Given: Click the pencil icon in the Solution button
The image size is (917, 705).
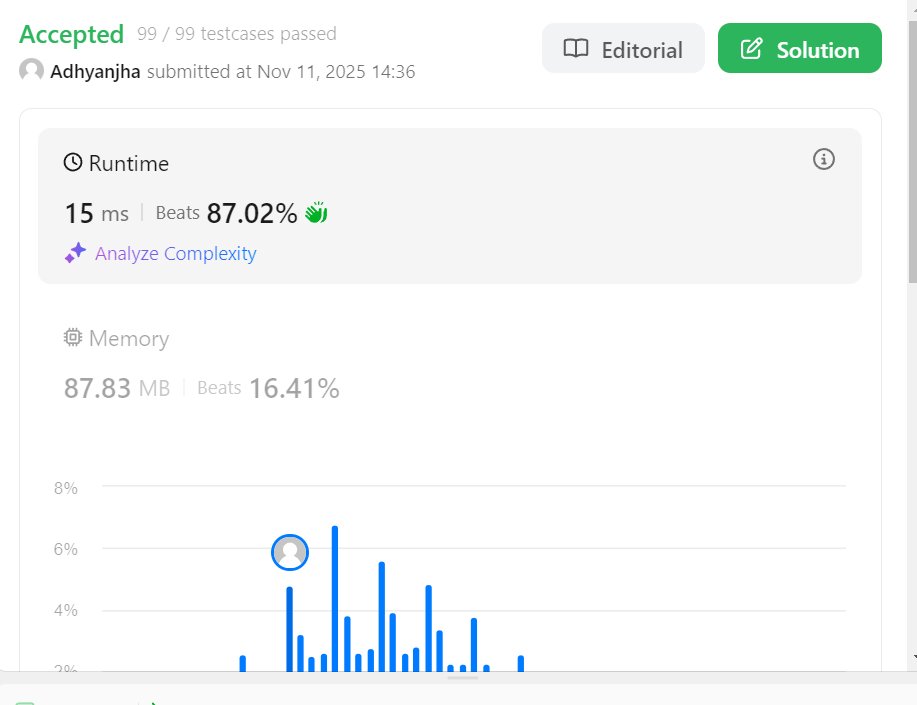Looking at the screenshot, I should tap(751, 49).
